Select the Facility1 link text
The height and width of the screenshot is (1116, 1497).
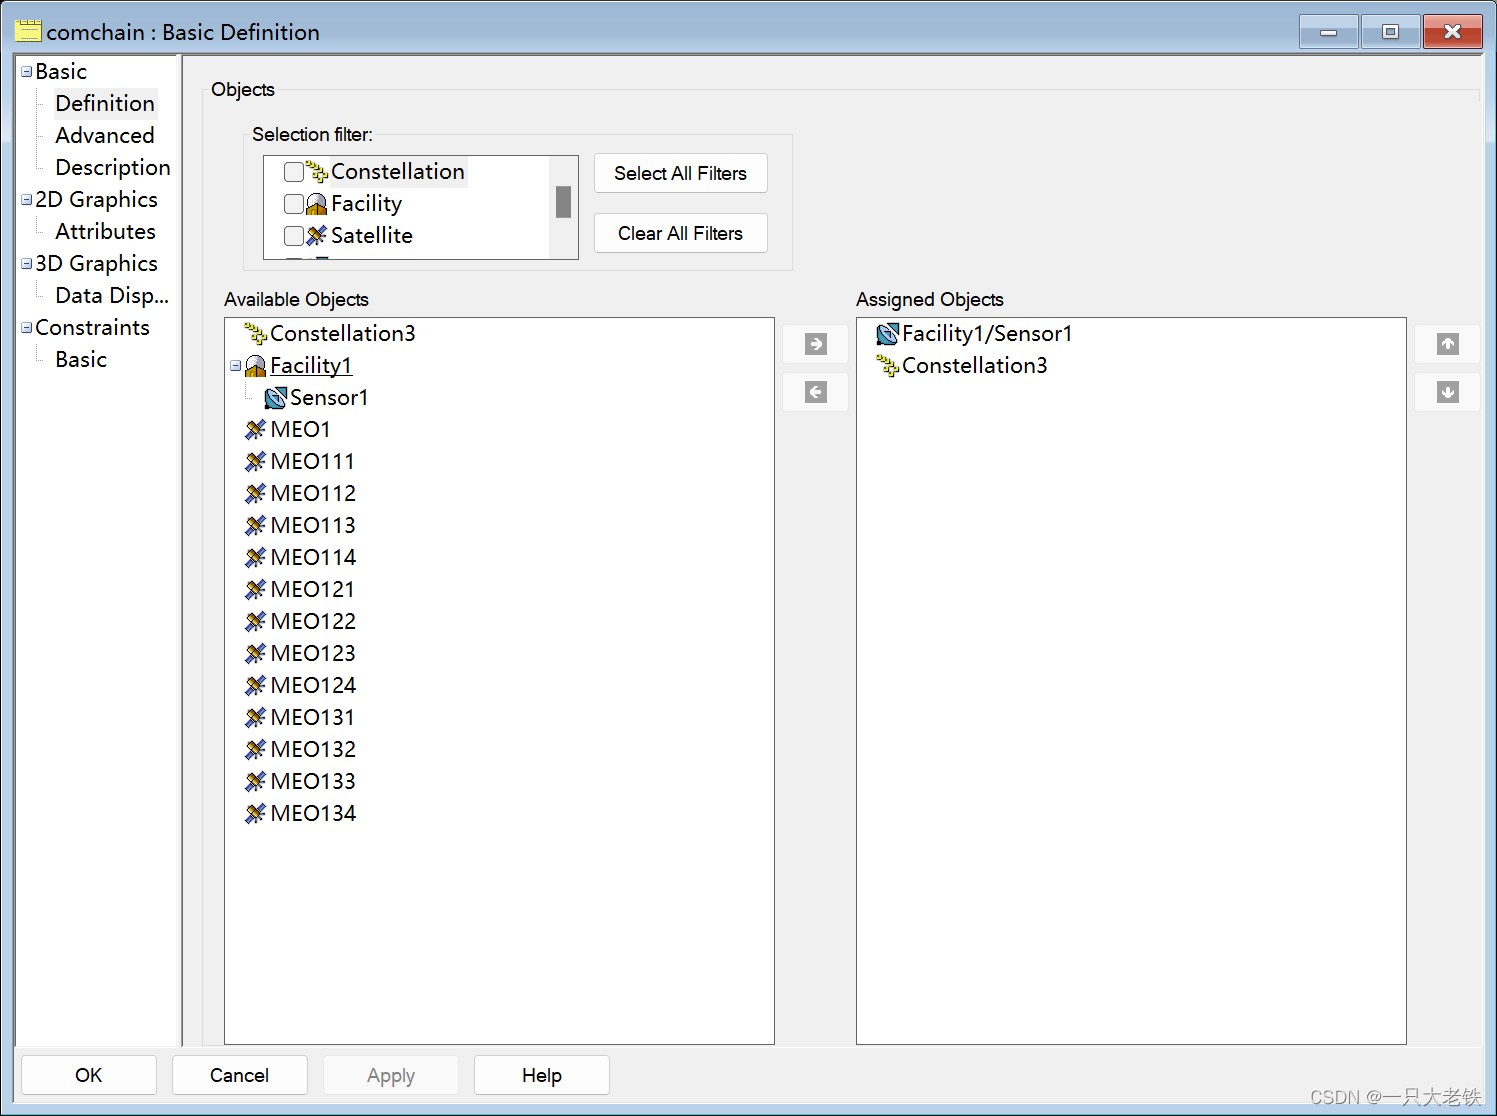[311, 366]
